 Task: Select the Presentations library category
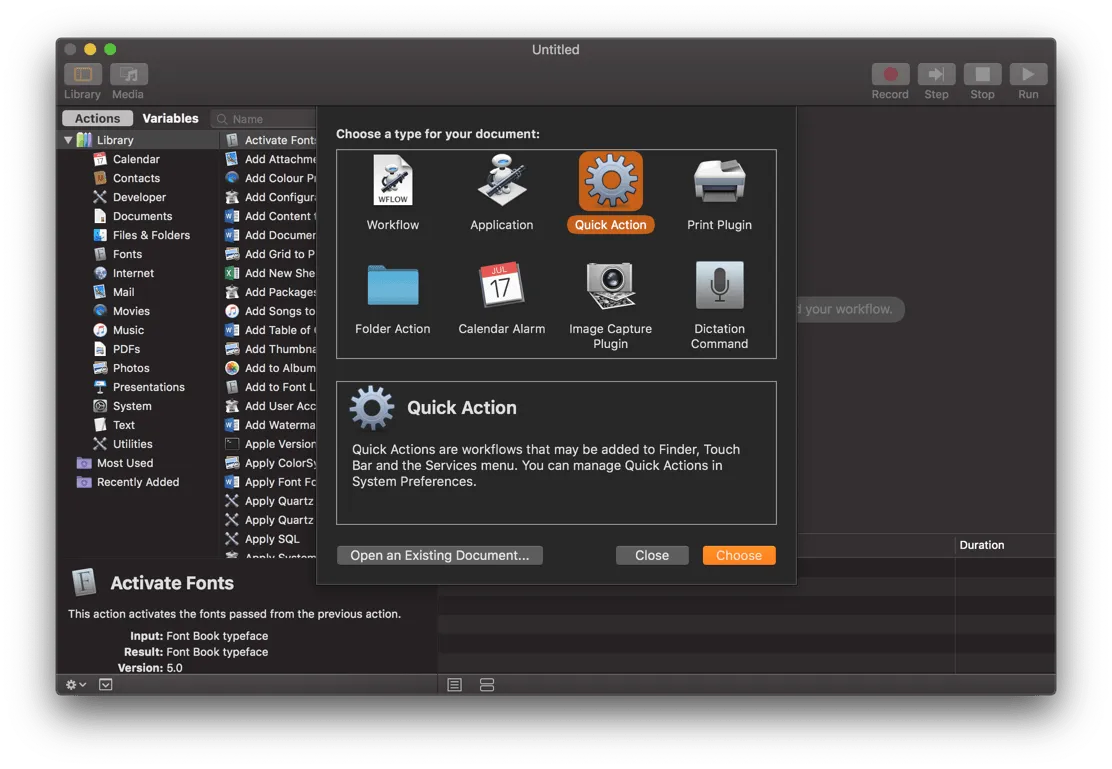click(x=148, y=387)
